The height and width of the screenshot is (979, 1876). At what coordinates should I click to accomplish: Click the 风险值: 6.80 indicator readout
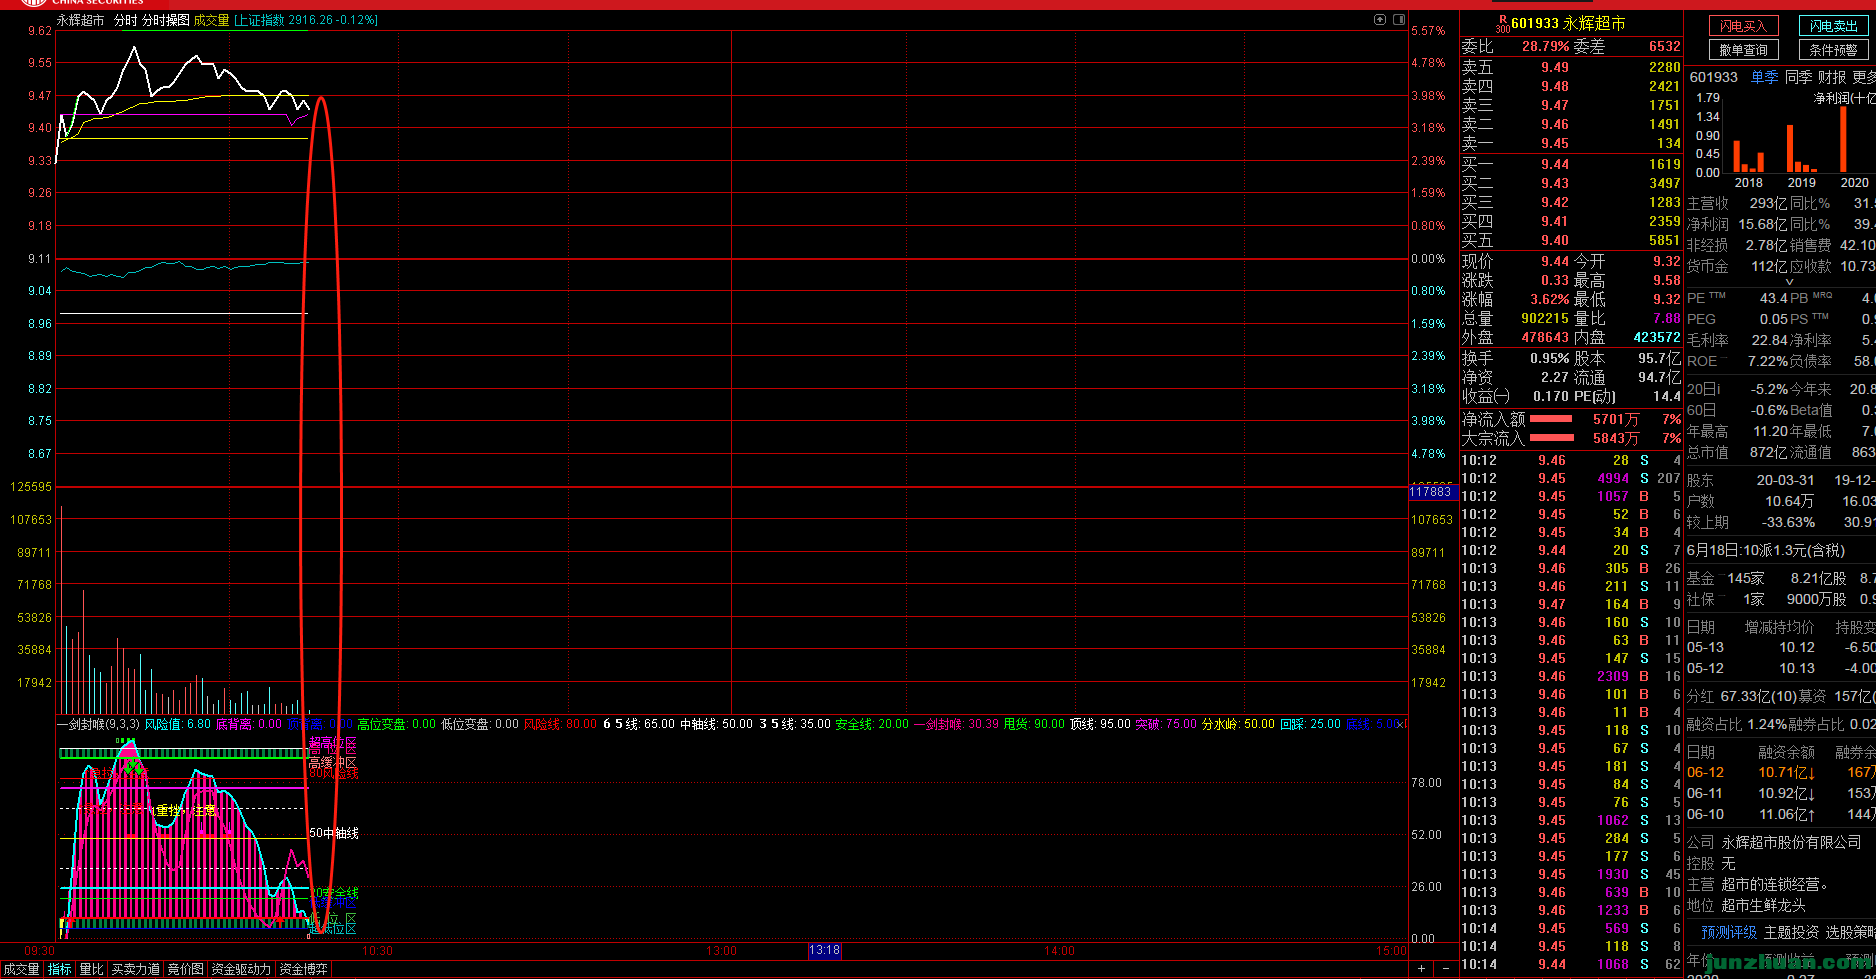click(x=177, y=724)
